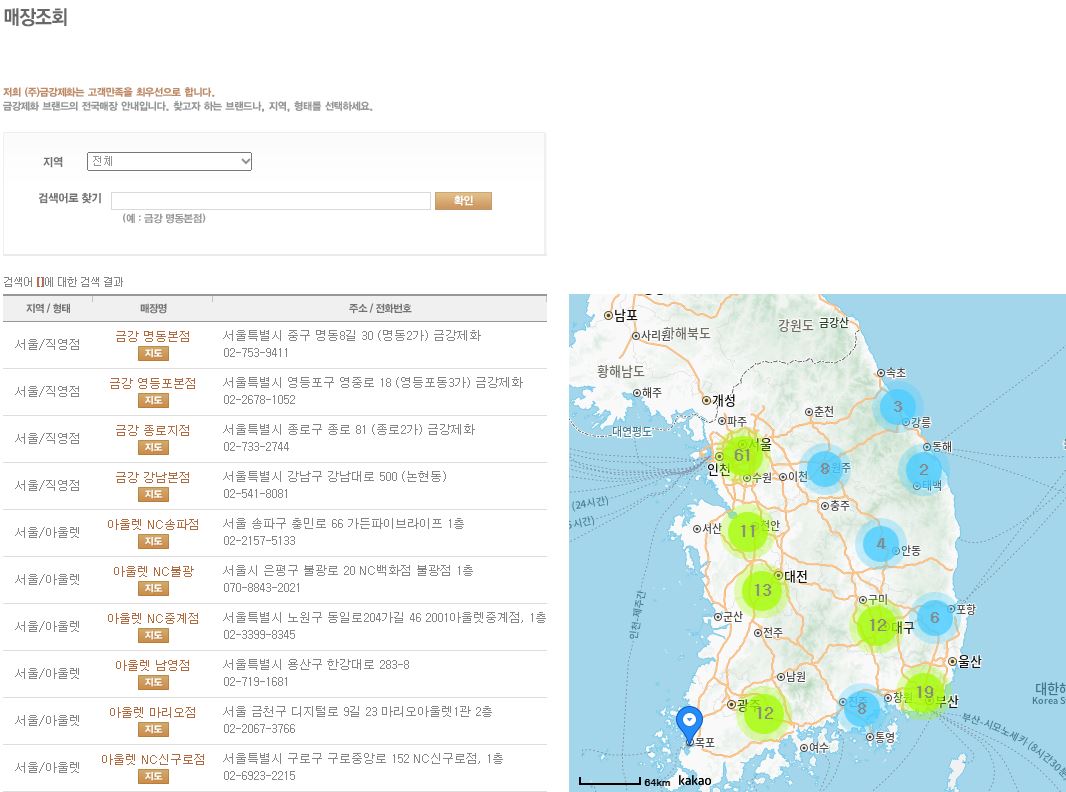Click the 확인 search confirm button
Screen dimensions: 1066x792
pyautogui.click(x=463, y=200)
